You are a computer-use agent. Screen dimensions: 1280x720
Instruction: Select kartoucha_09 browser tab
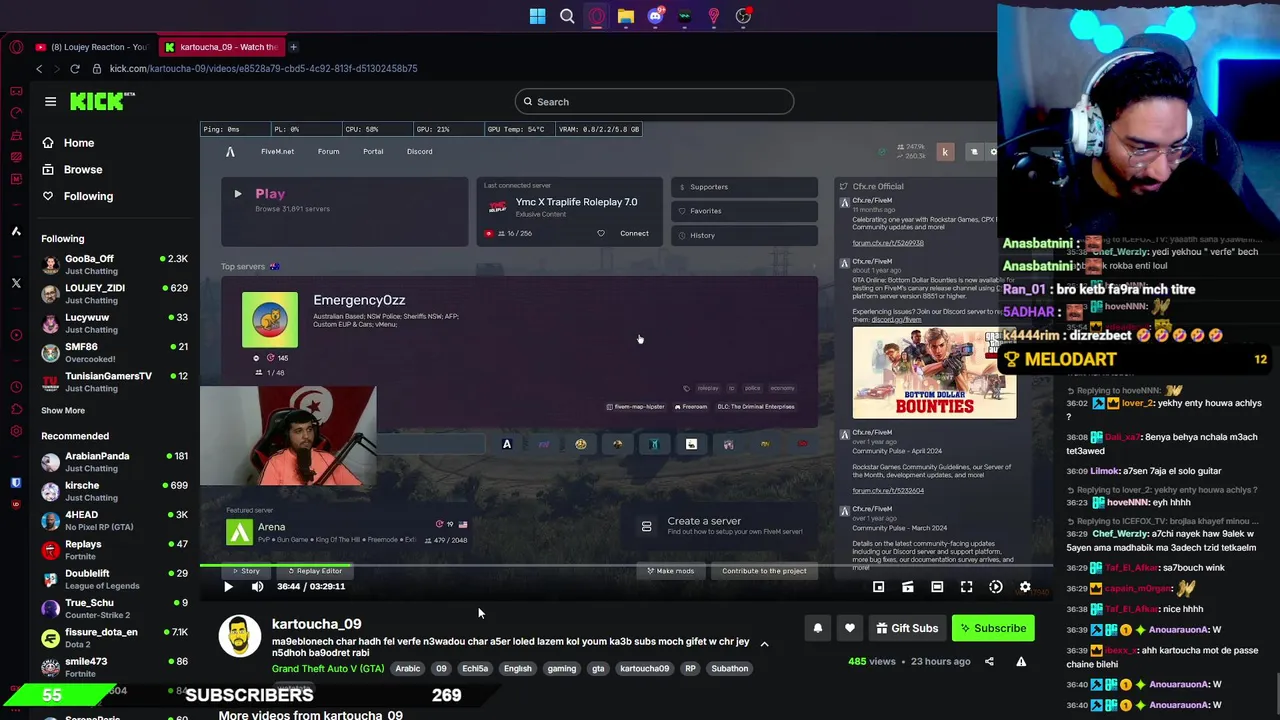[x=221, y=47]
